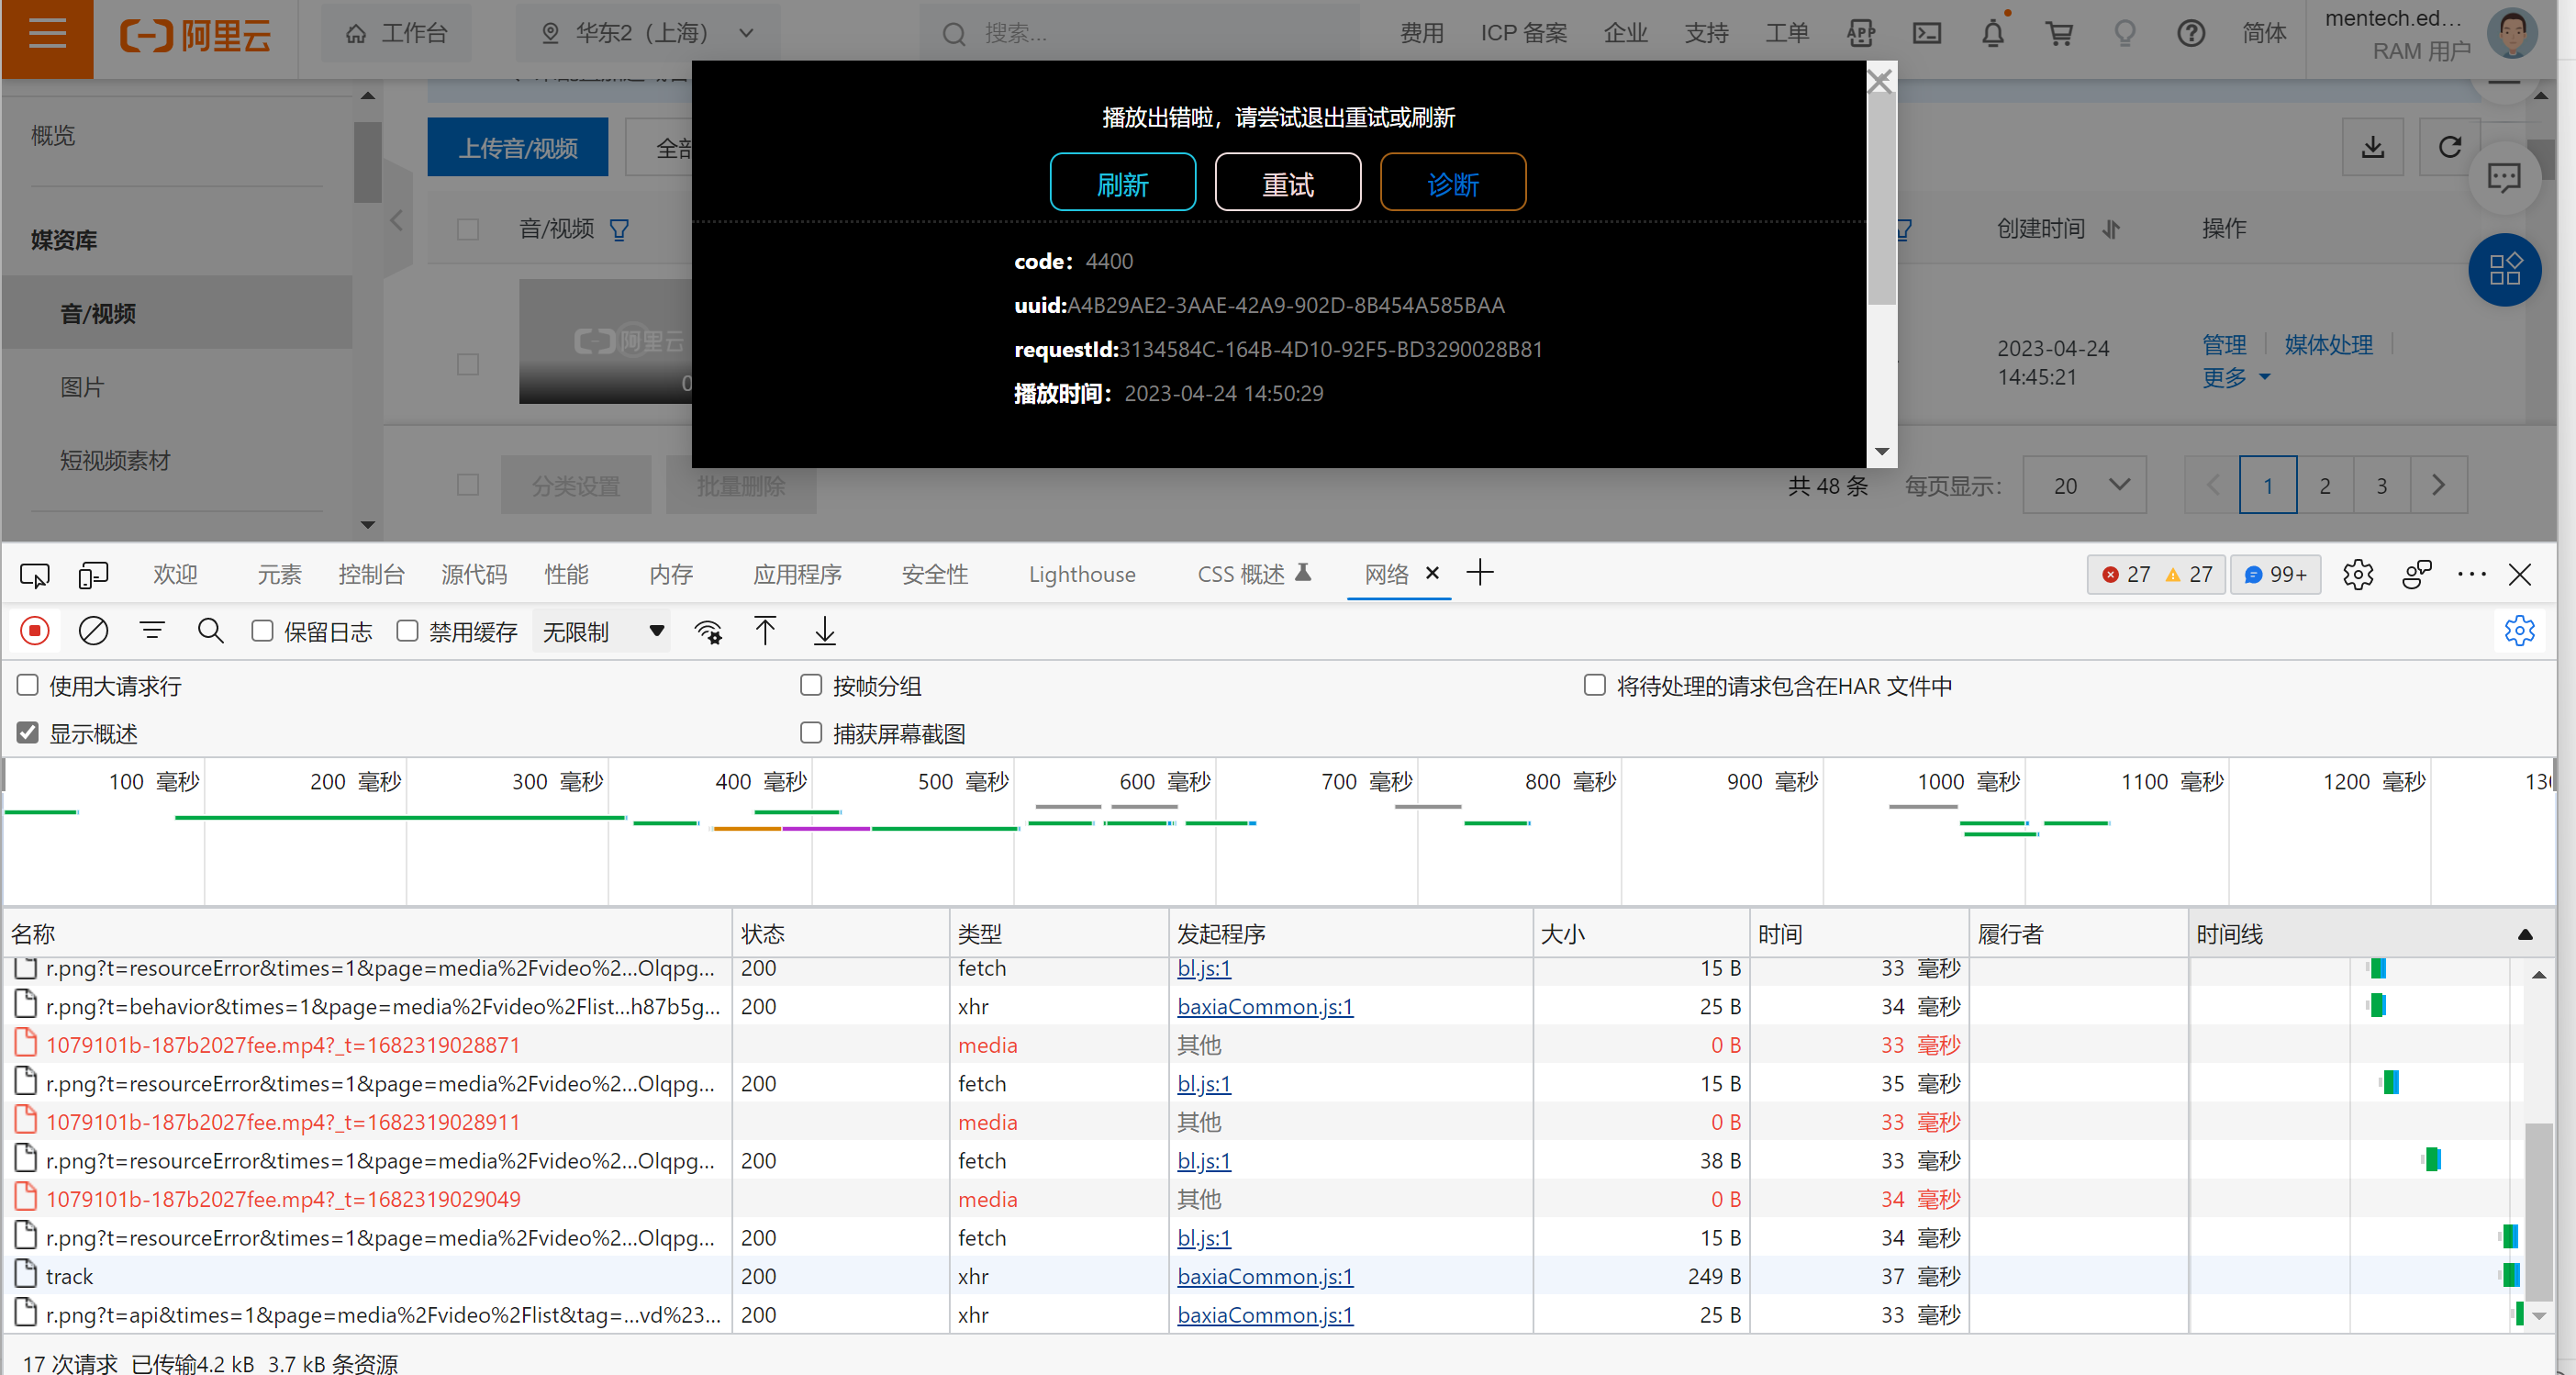Viewport: 2576px width, 1375px height.
Task: Switch to the 控制台 DevTools tab
Action: [371, 574]
